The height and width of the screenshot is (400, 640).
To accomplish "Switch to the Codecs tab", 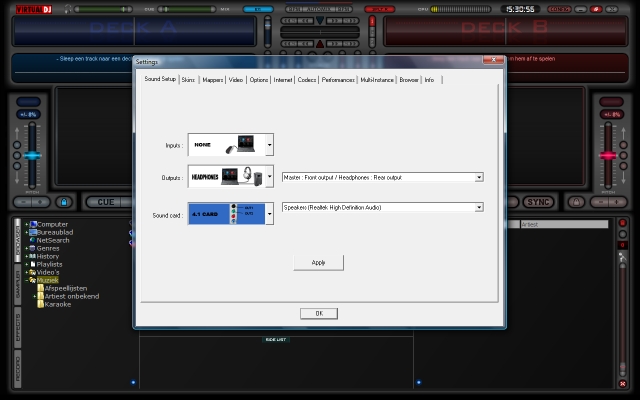I will click(x=307, y=80).
